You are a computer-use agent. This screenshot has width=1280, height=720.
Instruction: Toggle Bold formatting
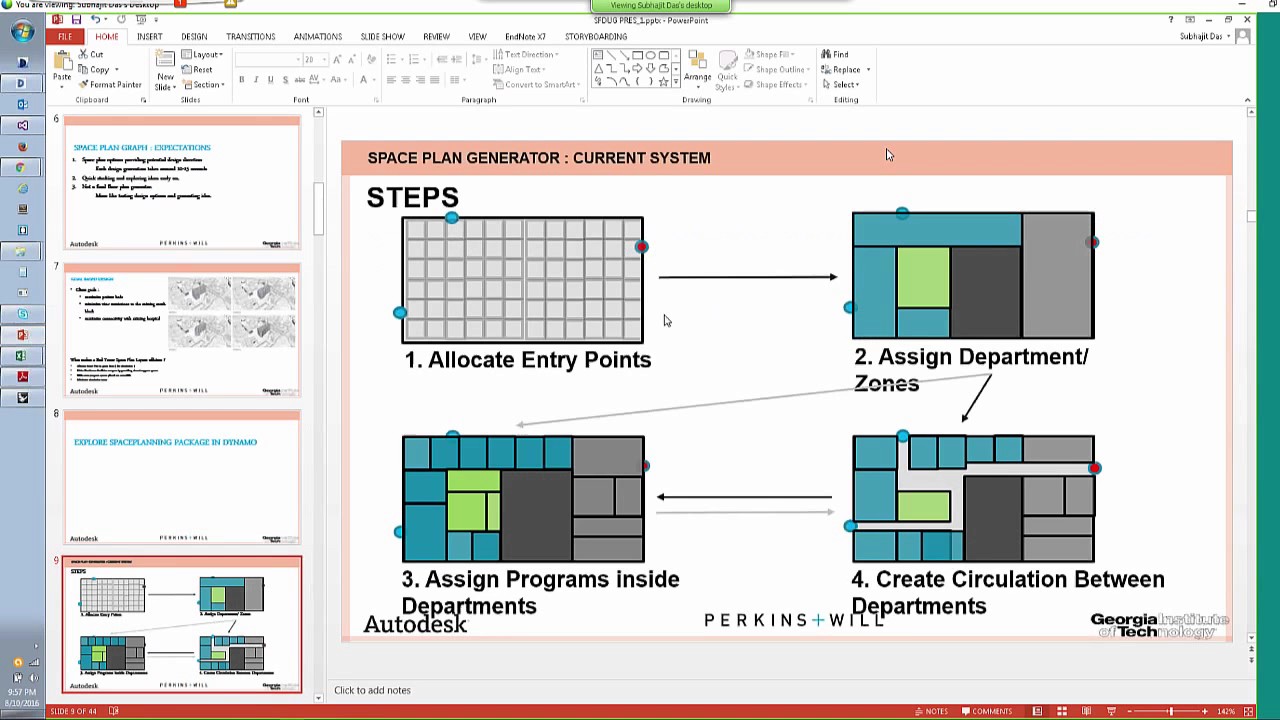point(241,80)
